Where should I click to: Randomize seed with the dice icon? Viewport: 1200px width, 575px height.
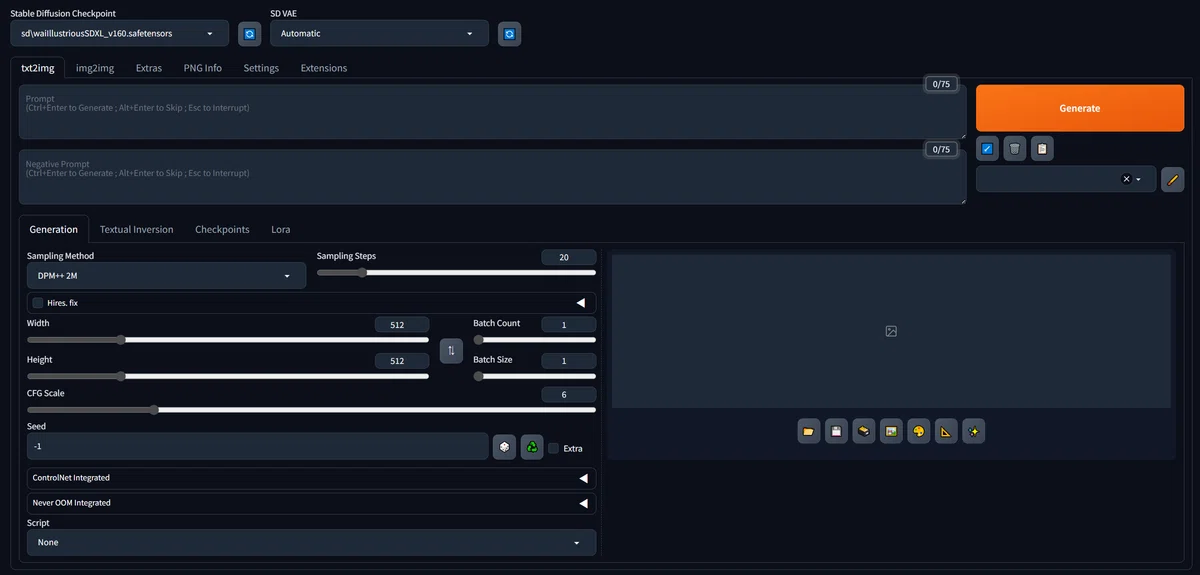point(504,447)
